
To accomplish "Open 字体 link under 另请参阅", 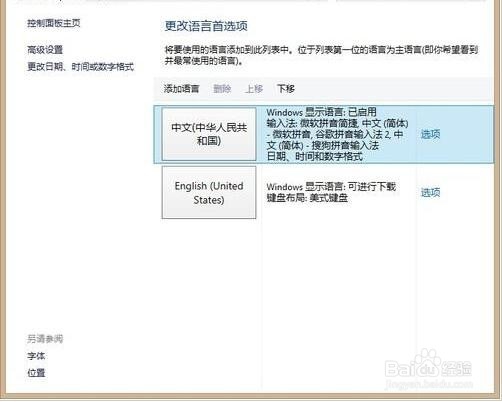I will [36, 356].
